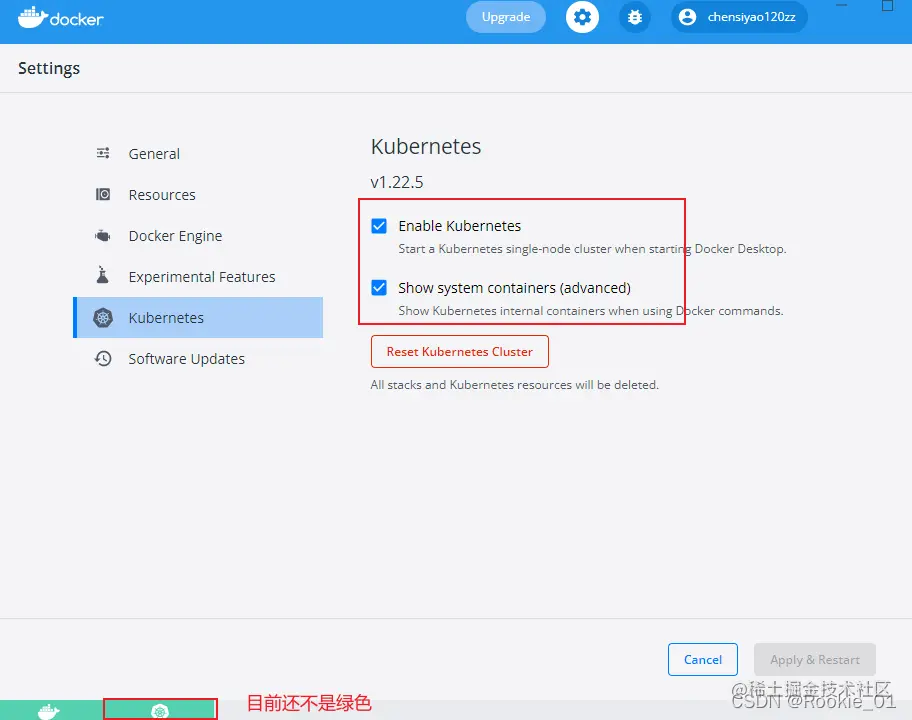Click 'All stacks and Kubernetes resources will be deleted' text
912x720 pixels.
(x=514, y=384)
